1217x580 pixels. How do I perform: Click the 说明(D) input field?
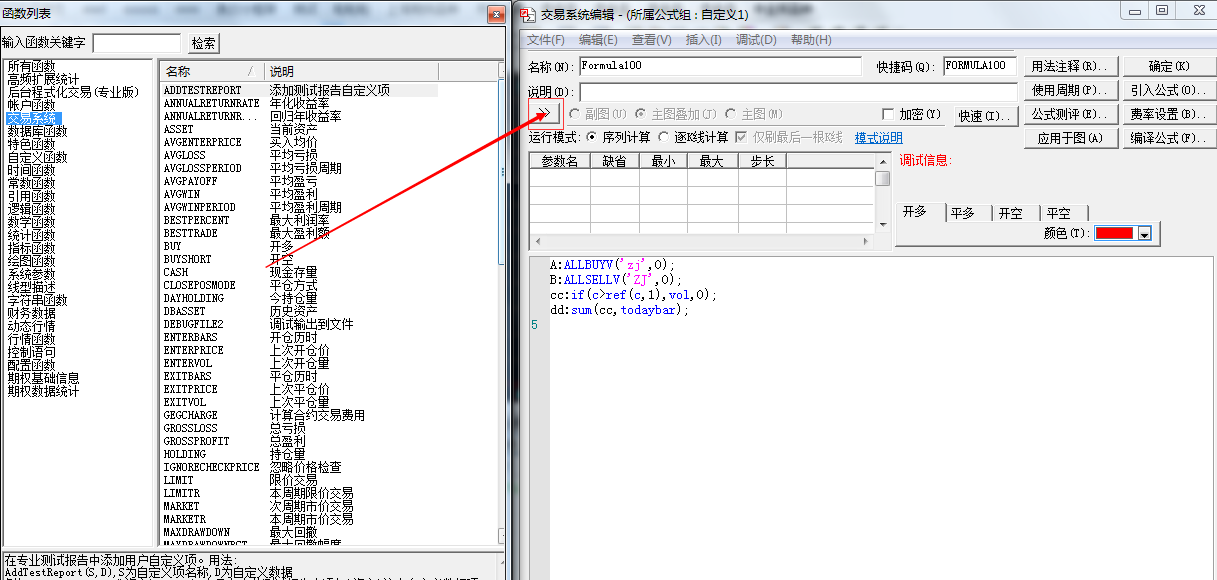tap(797, 92)
